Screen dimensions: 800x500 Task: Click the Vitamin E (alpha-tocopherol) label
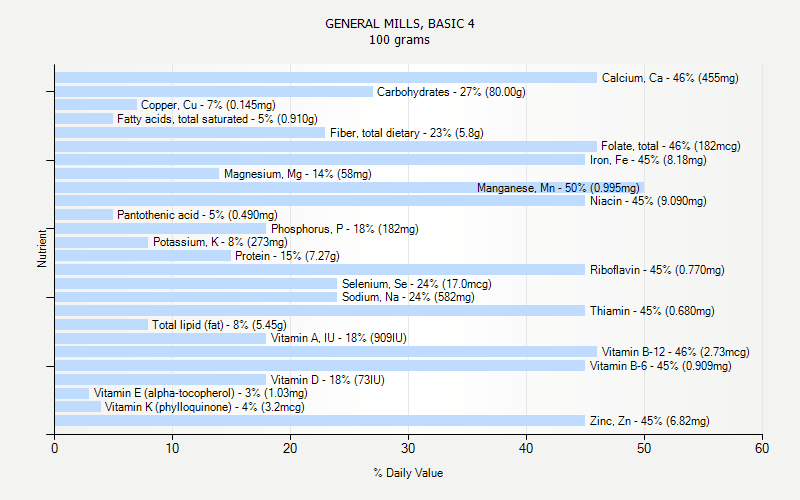201,393
